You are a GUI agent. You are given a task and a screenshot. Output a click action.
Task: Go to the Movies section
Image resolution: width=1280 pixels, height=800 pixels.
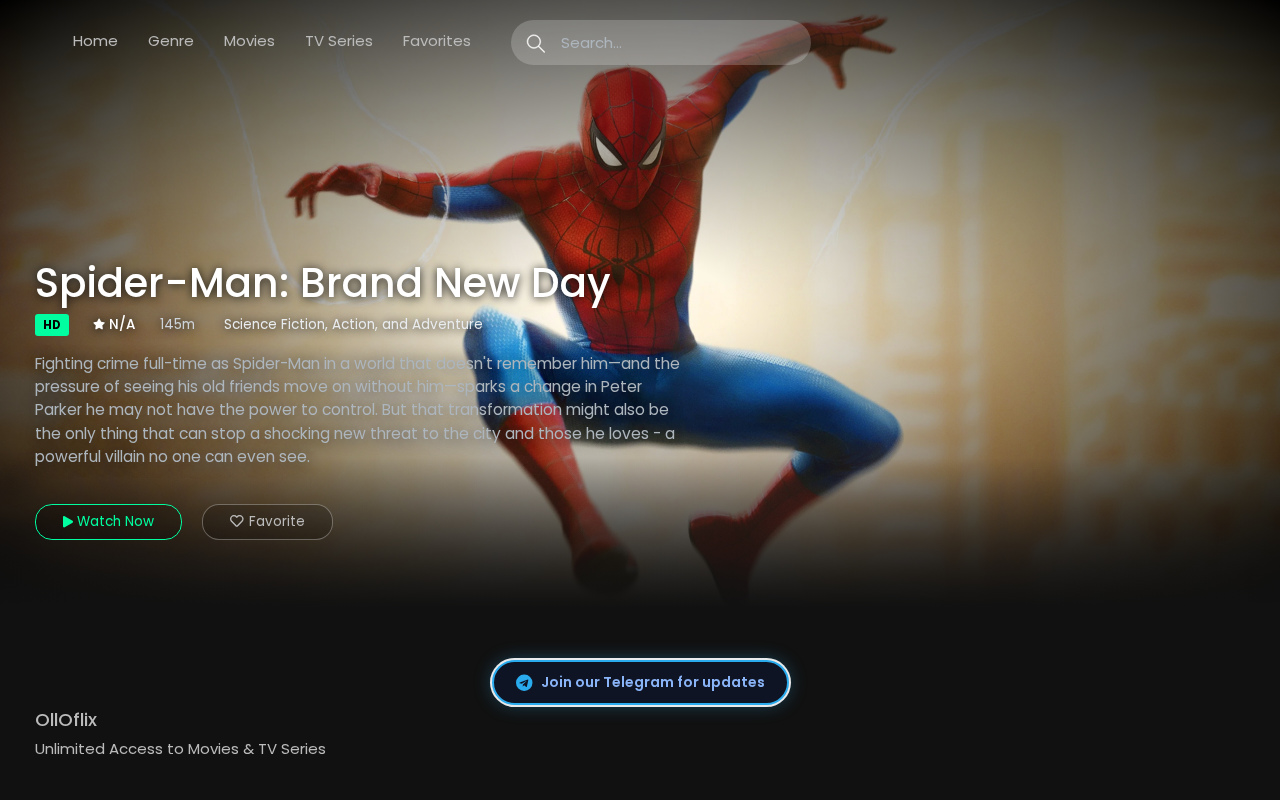click(249, 41)
